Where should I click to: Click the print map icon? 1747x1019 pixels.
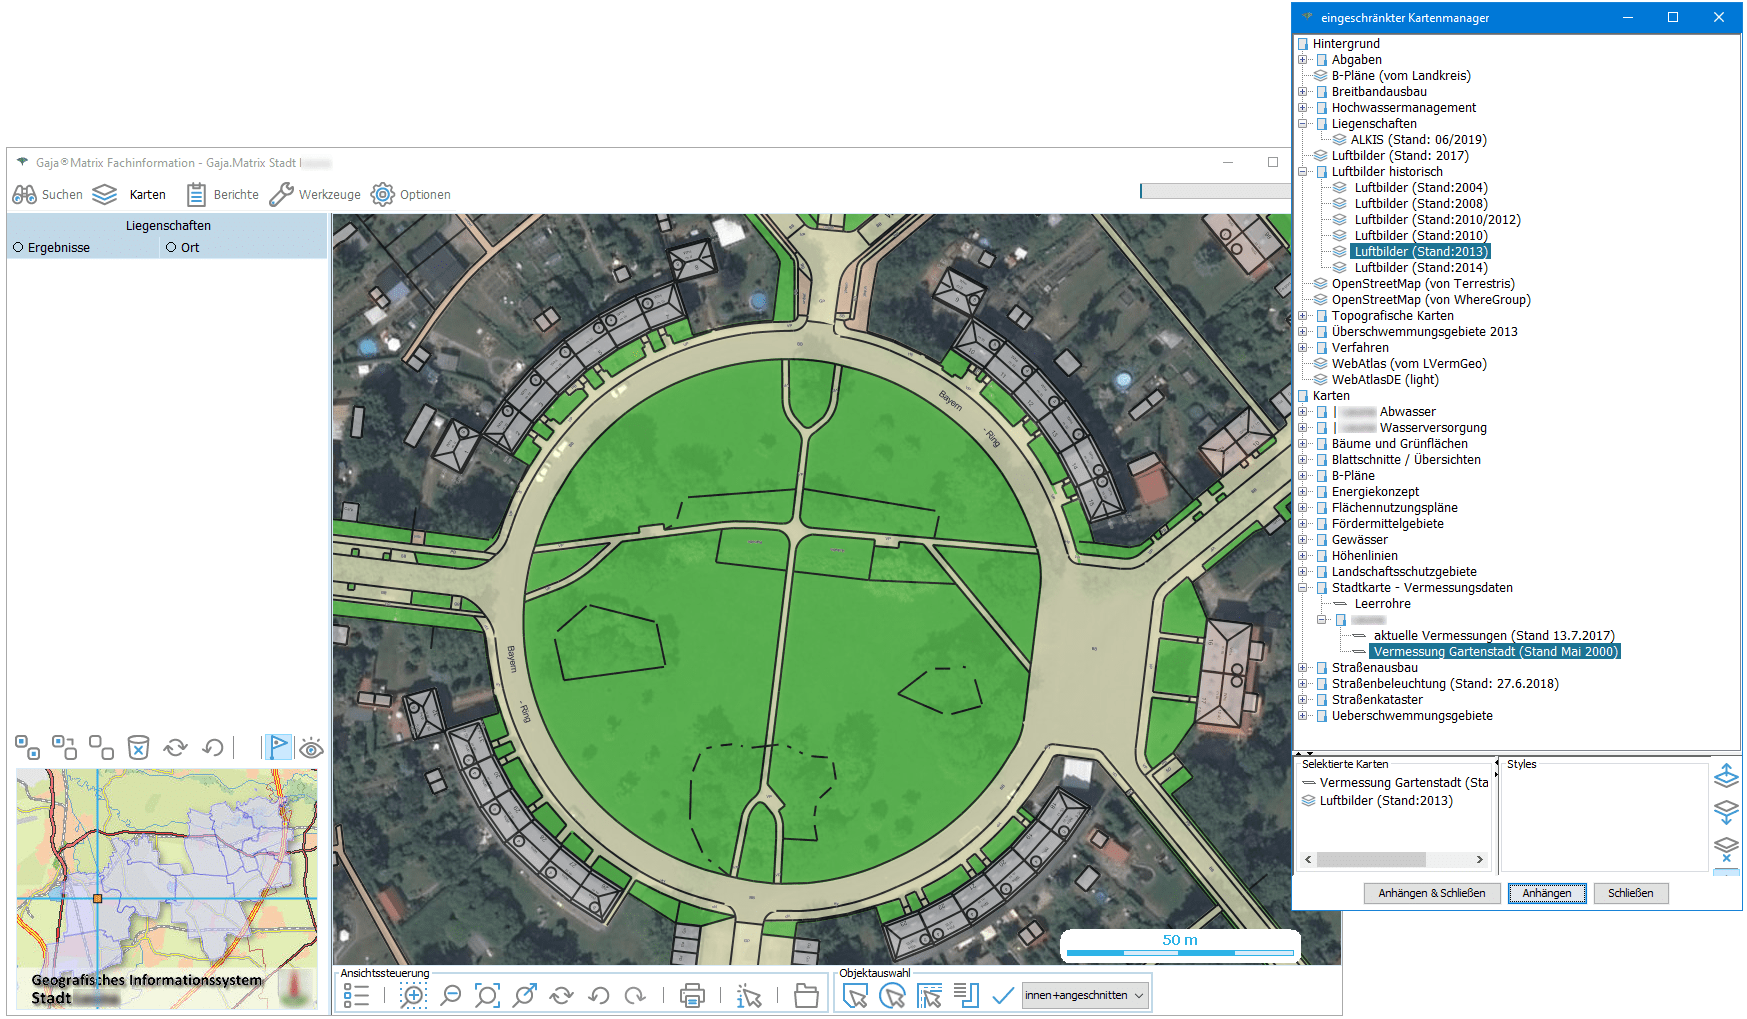click(692, 995)
